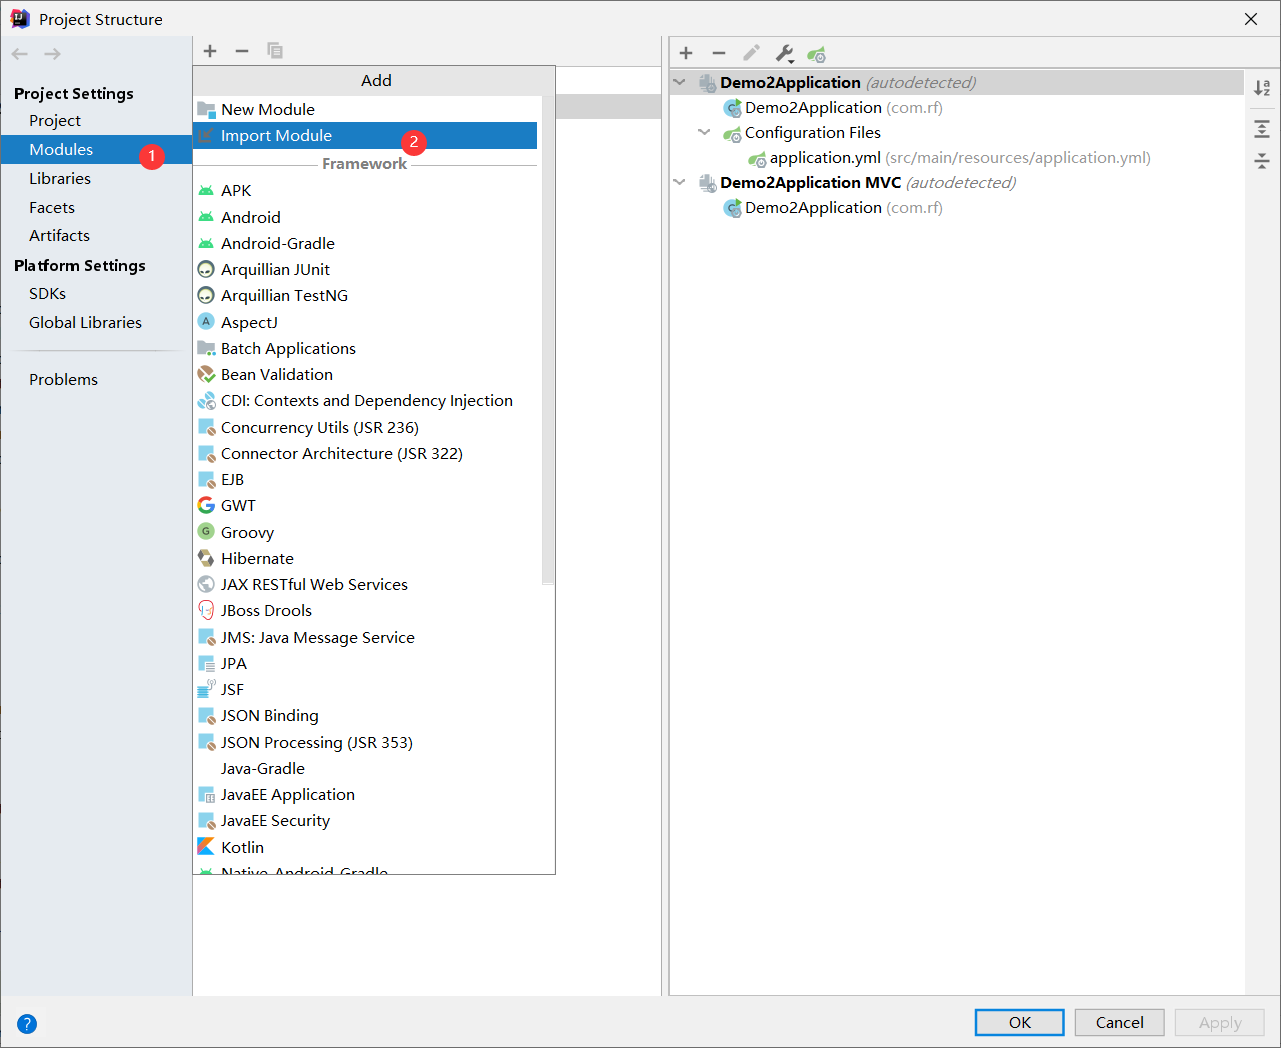Click the Copy module icon

coord(275,51)
